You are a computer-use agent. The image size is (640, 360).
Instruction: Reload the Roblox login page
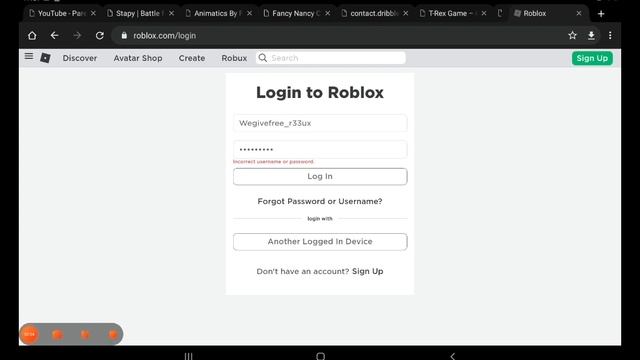[x=100, y=36]
